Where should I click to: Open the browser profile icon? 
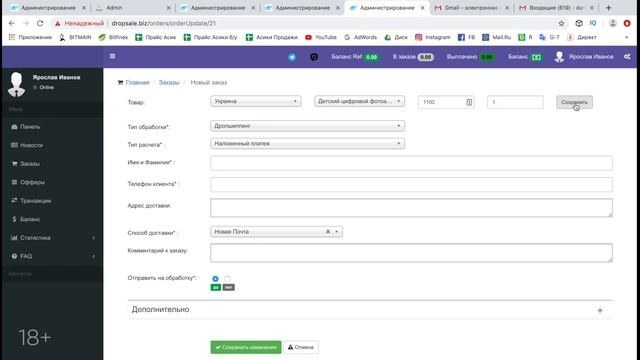coord(613,23)
